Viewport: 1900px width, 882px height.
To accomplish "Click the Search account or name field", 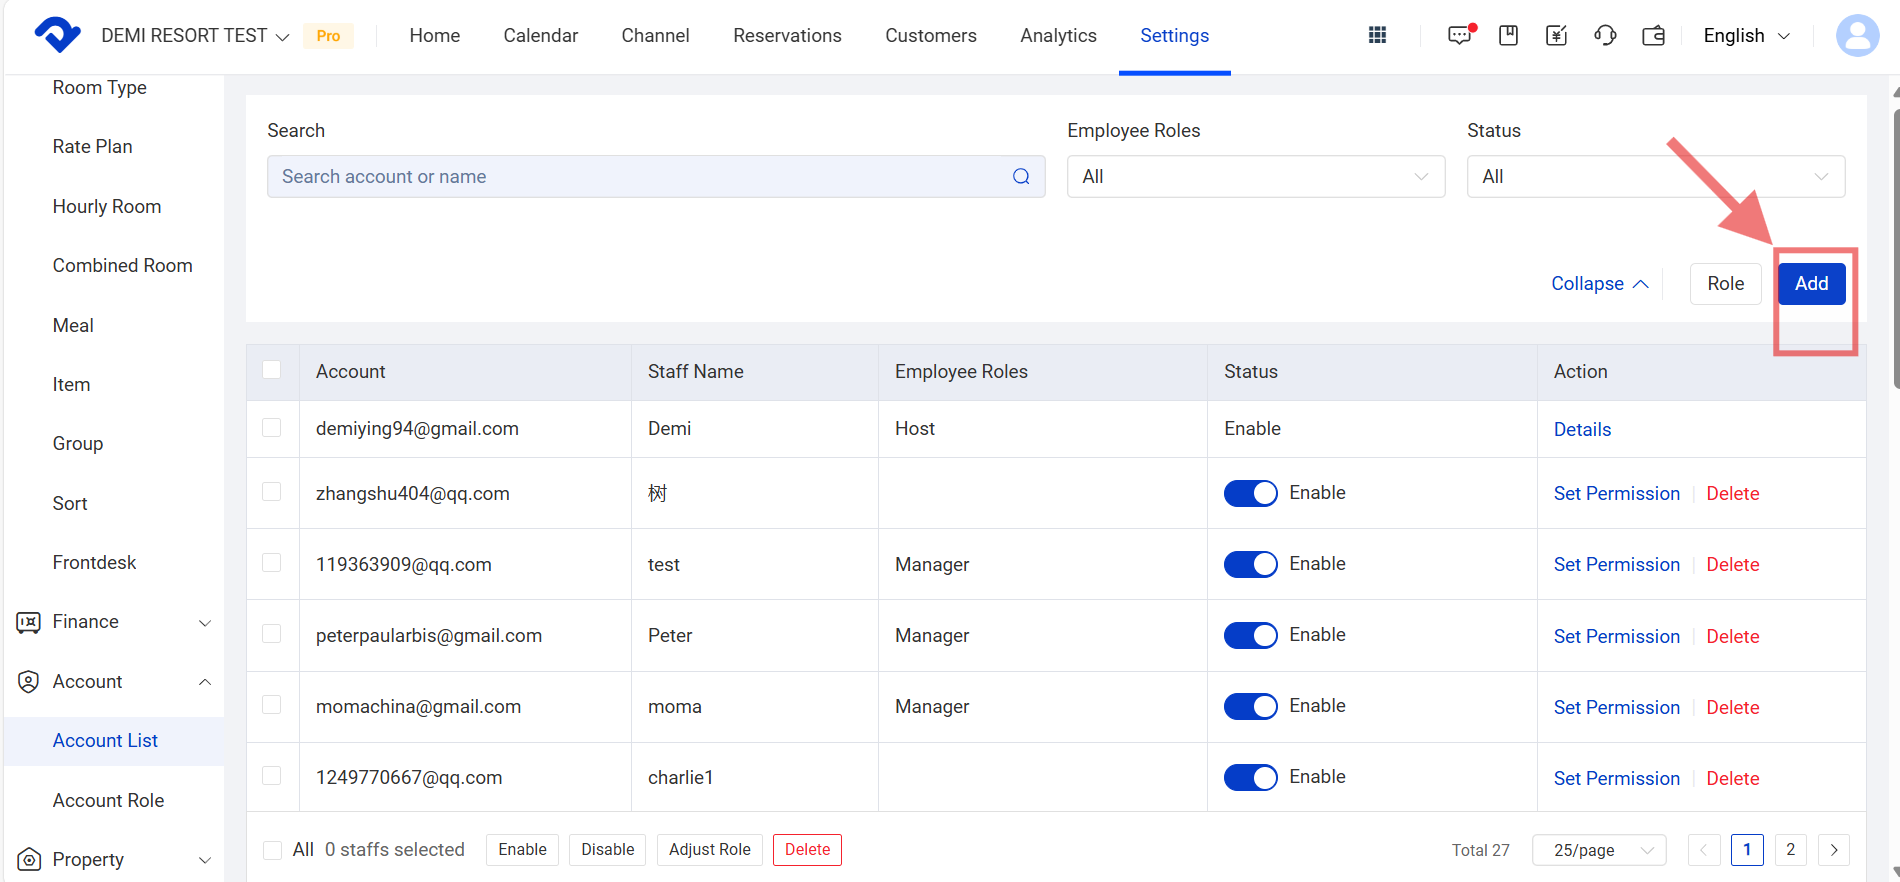I will [640, 177].
